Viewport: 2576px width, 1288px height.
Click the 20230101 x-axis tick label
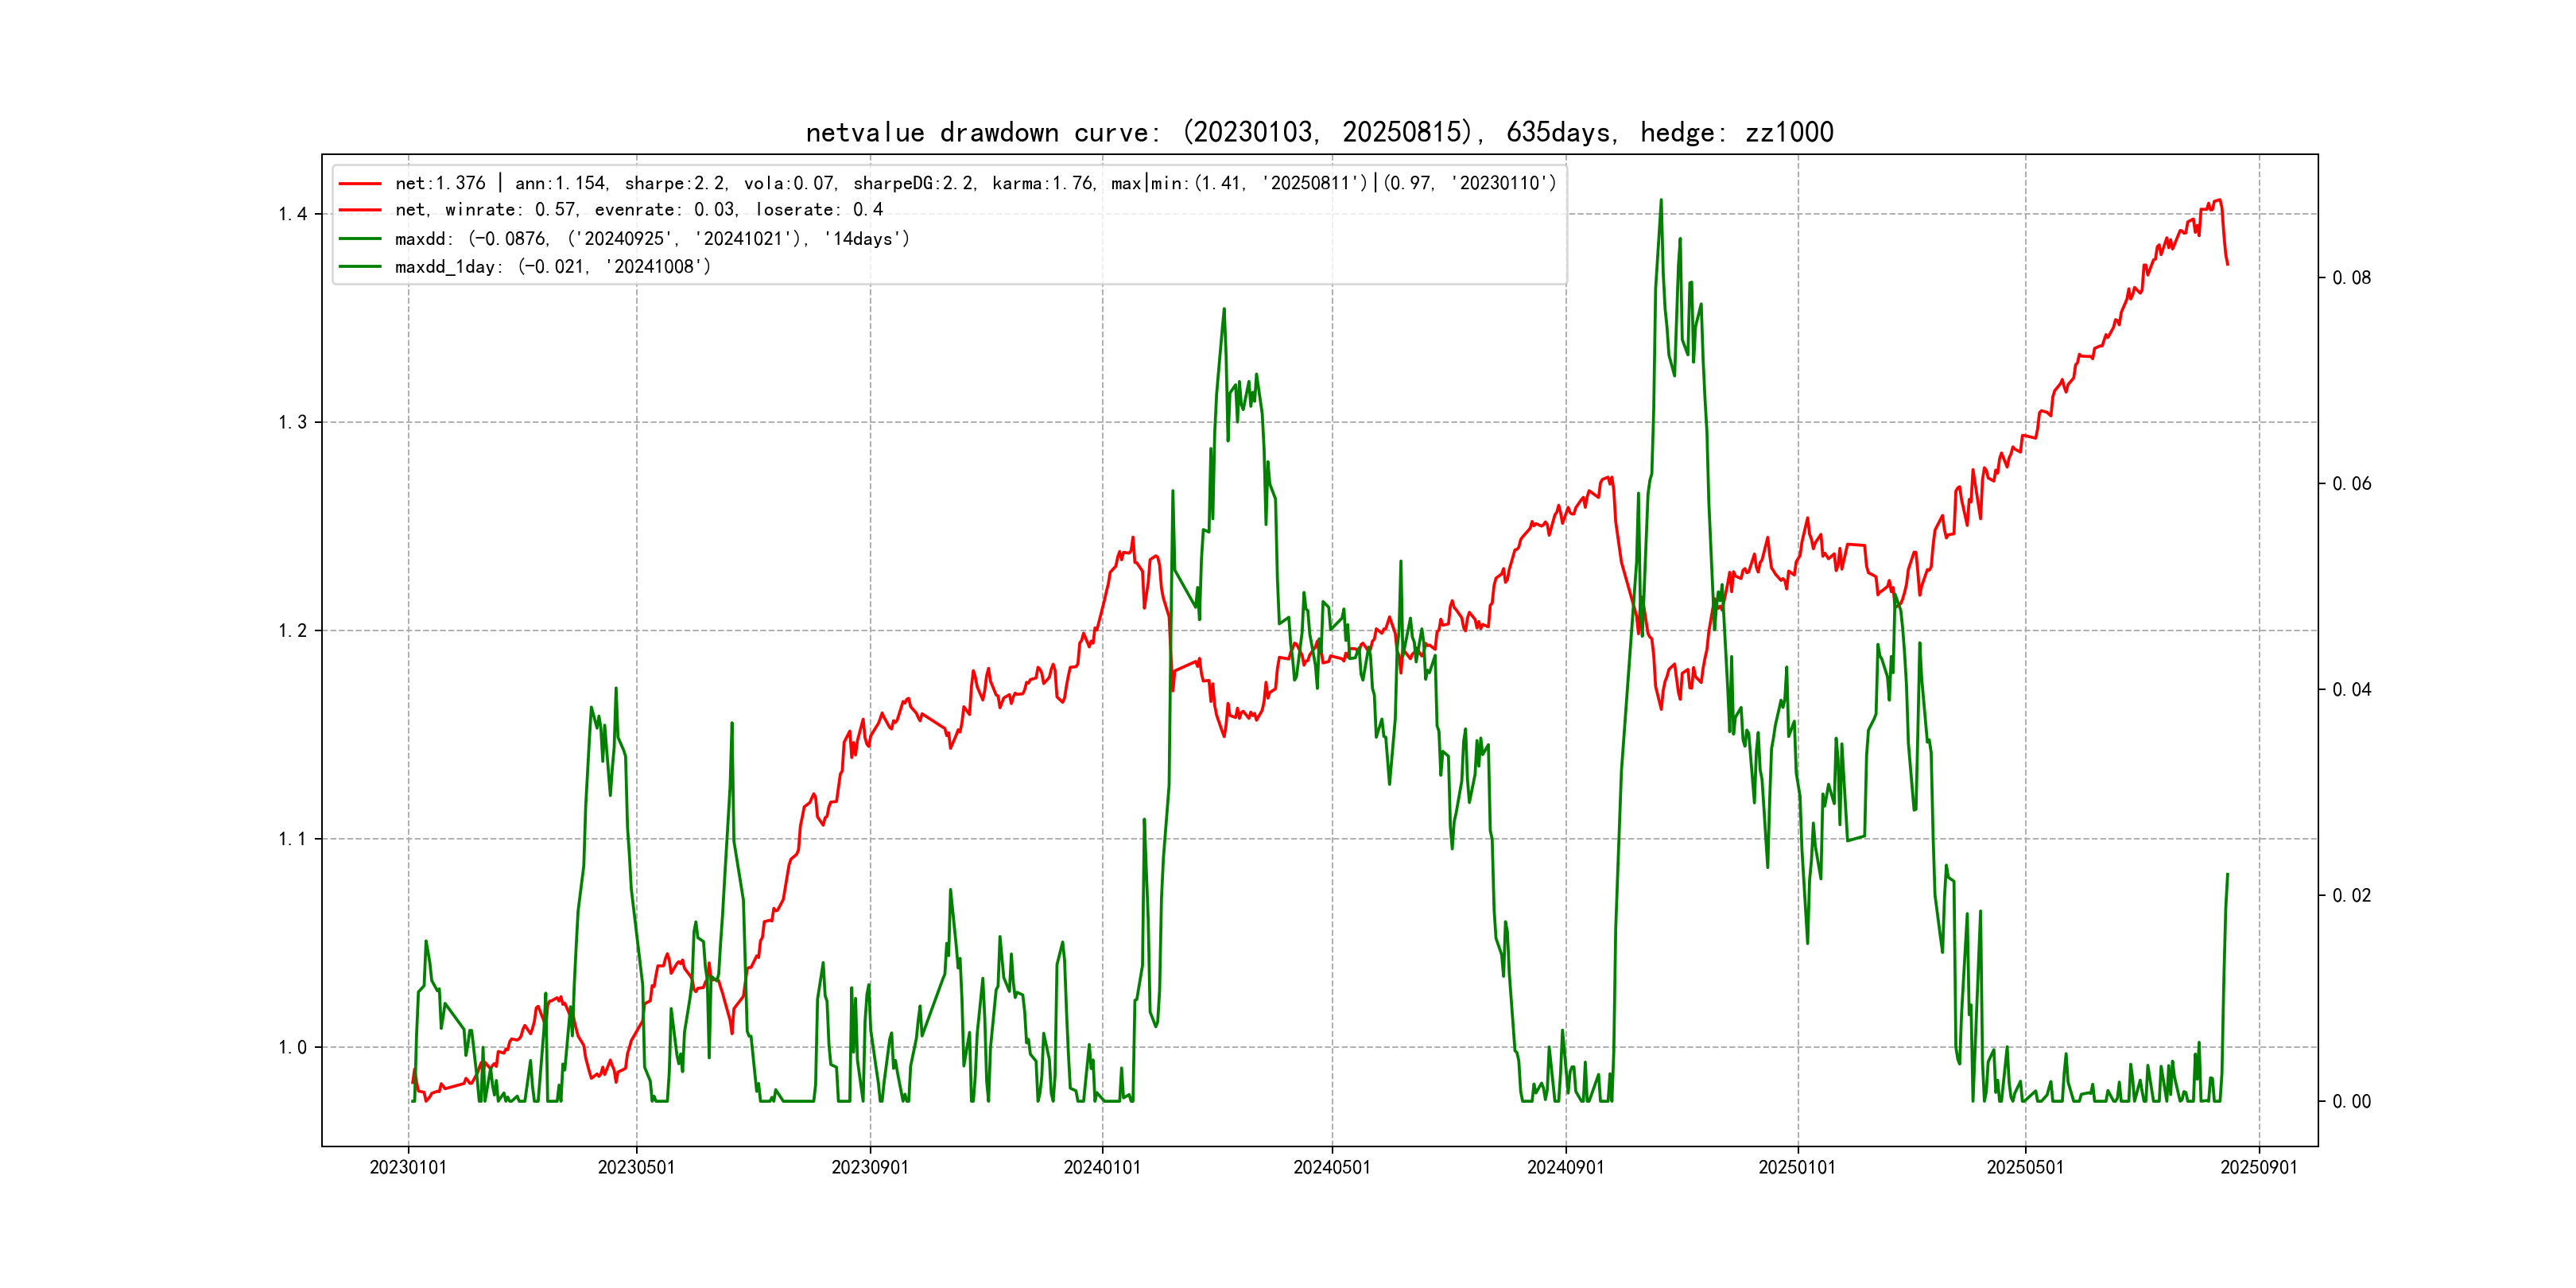pos(408,1168)
